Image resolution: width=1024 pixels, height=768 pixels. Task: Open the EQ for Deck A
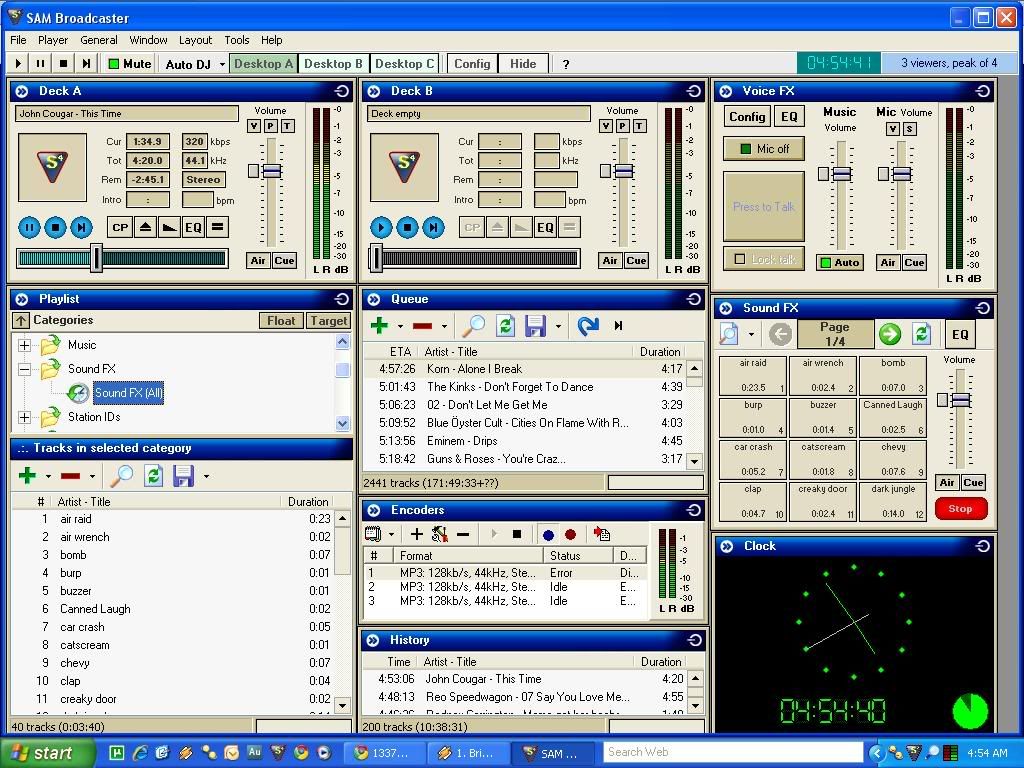coord(193,227)
